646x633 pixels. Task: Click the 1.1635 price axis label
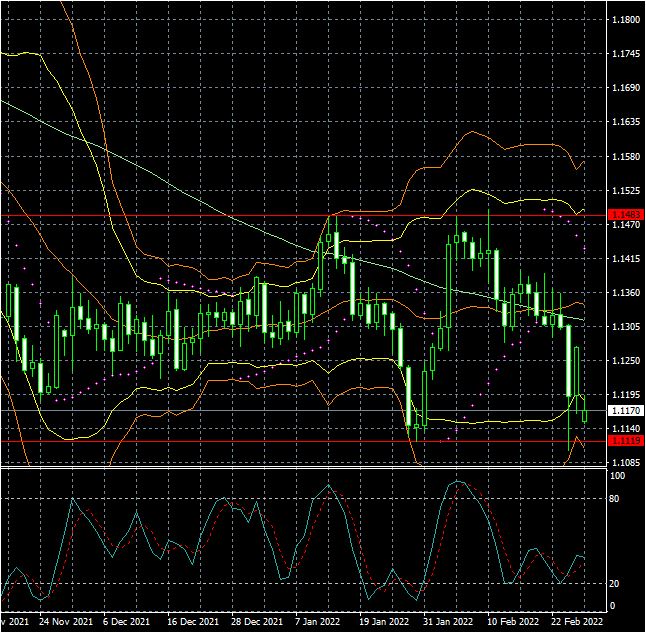click(x=626, y=122)
